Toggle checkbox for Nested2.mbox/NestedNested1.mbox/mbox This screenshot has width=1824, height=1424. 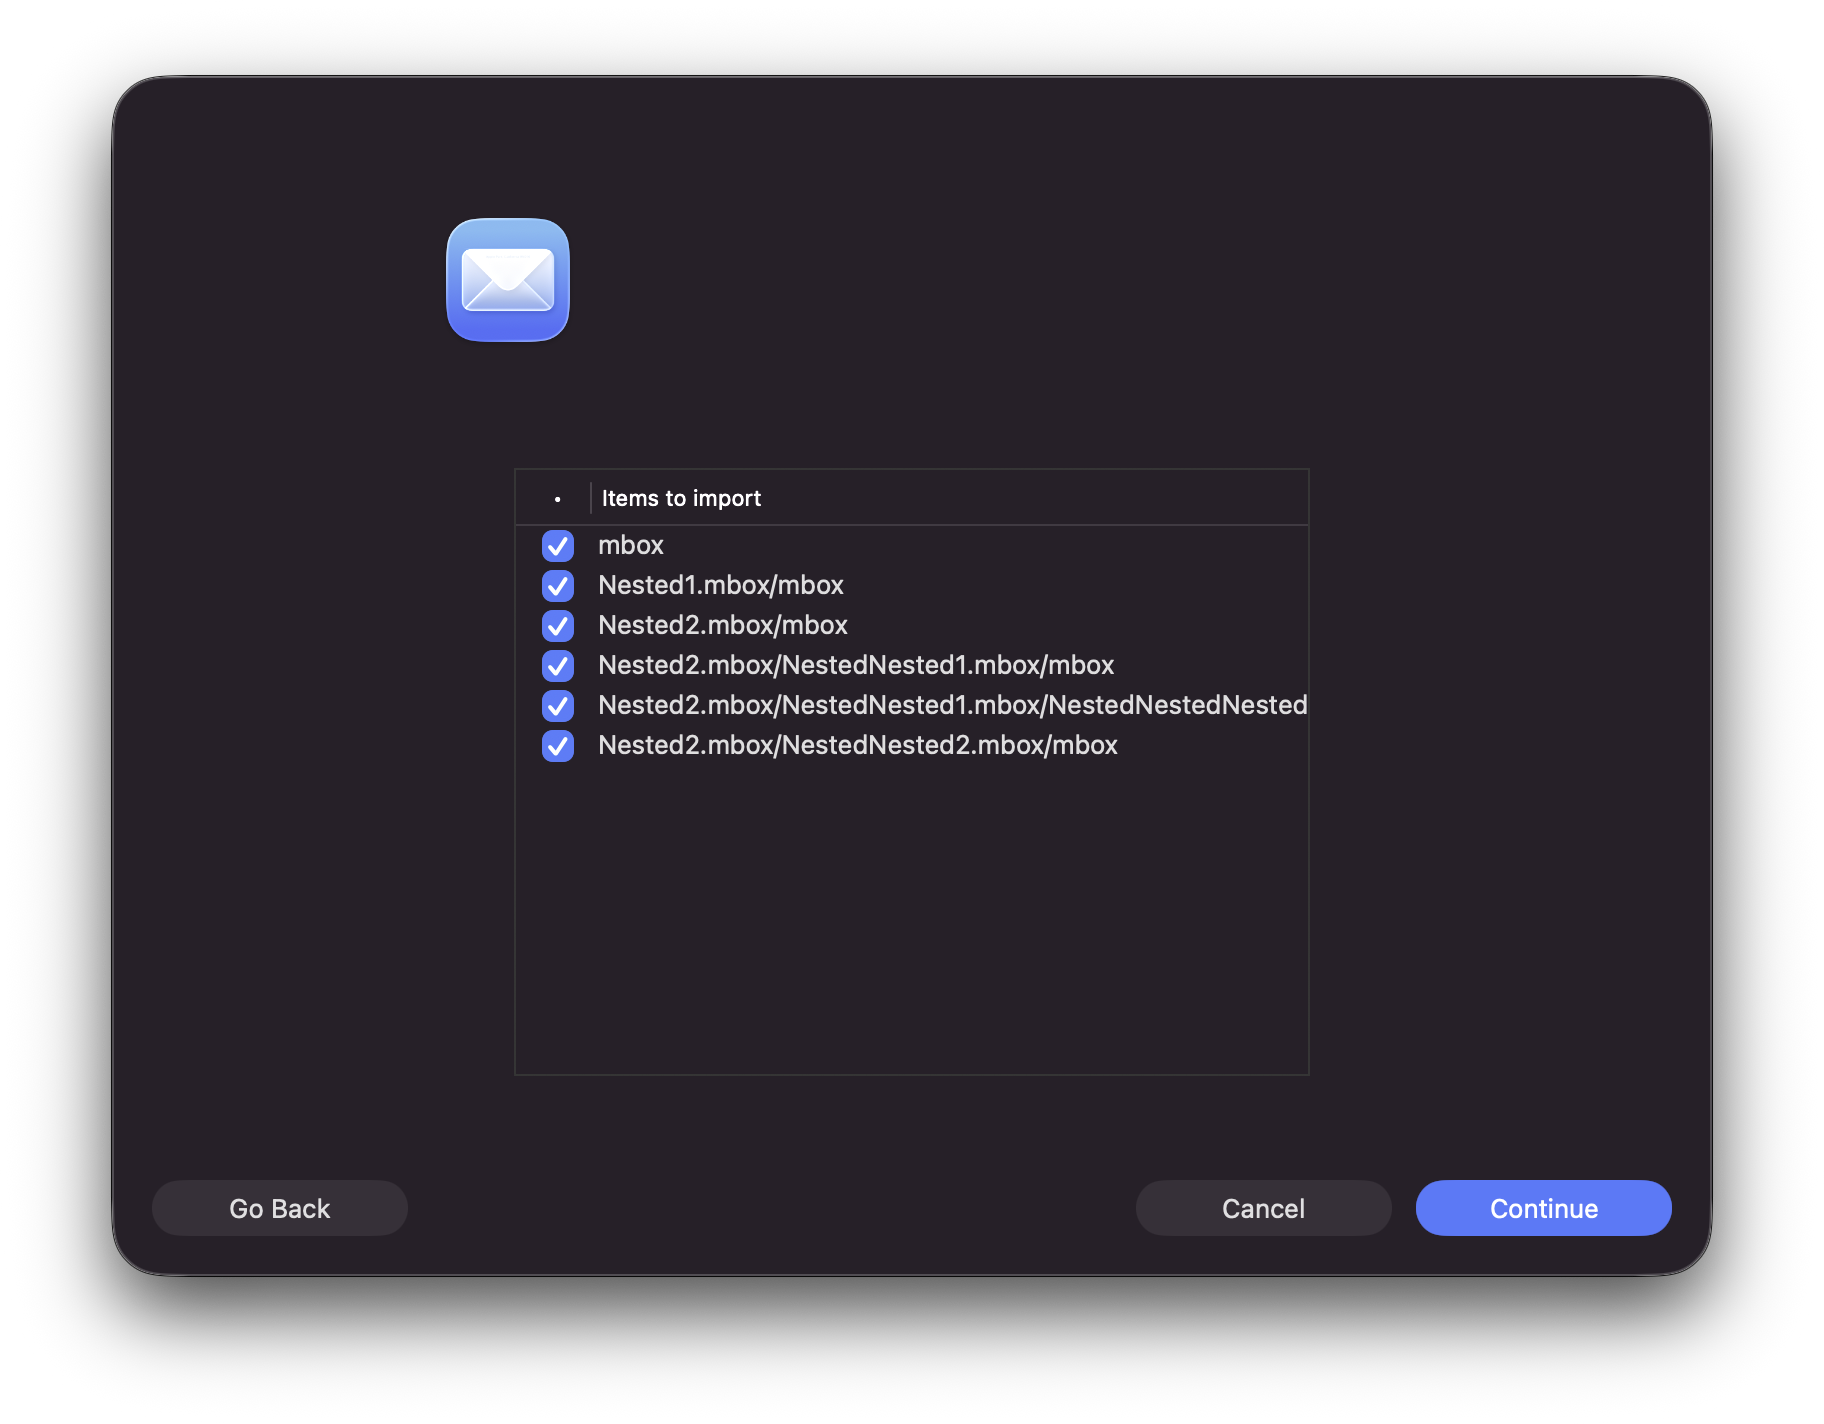558,666
